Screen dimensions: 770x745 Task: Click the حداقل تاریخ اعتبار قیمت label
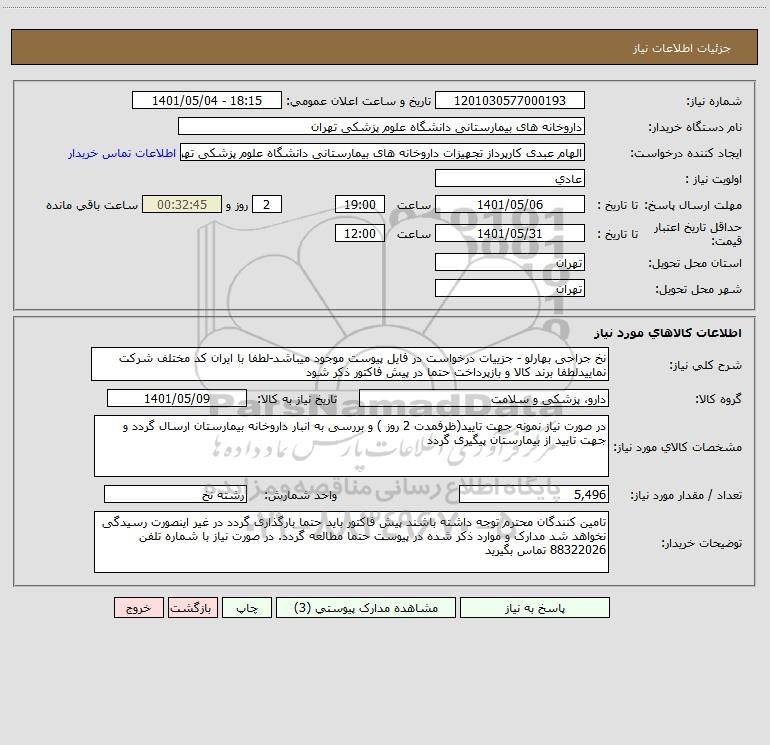[x=697, y=234]
